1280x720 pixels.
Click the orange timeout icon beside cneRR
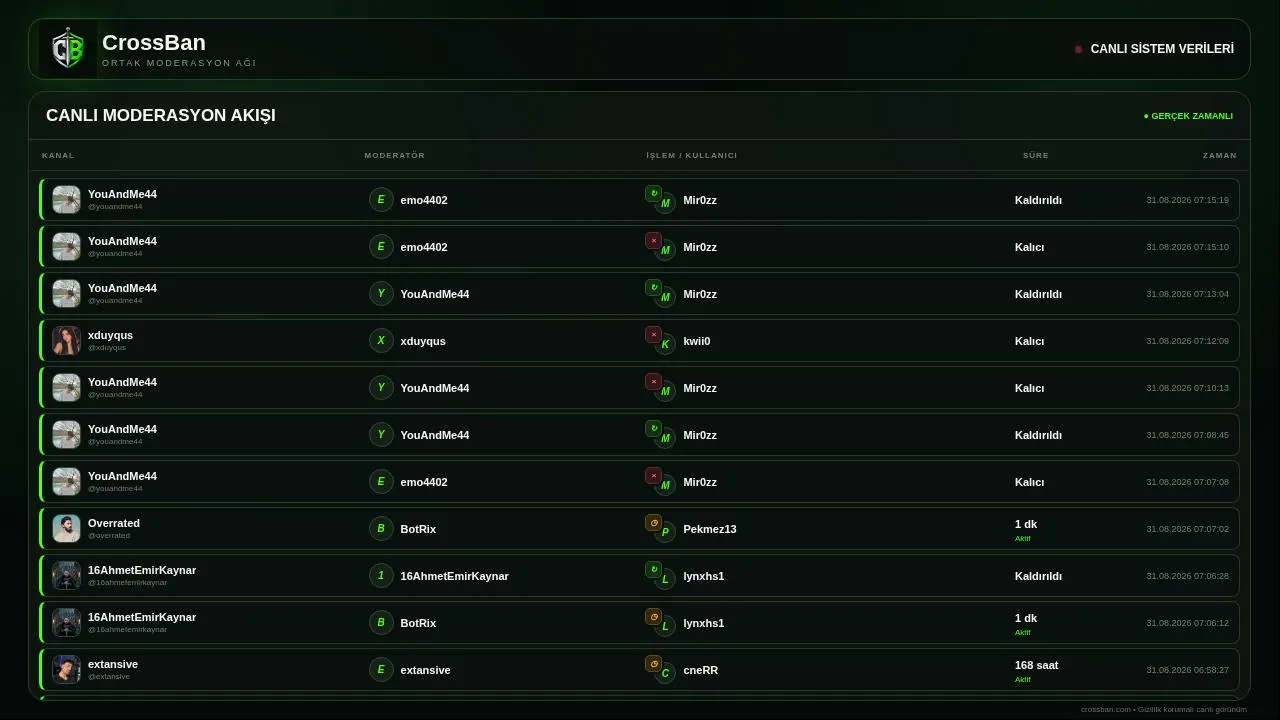[653, 663]
